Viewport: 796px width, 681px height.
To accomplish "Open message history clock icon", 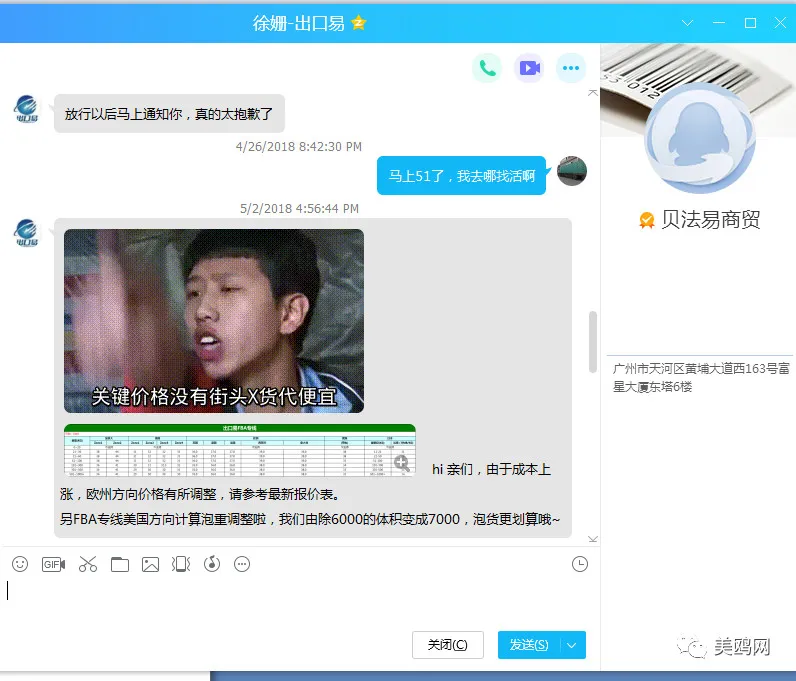I will [580, 564].
